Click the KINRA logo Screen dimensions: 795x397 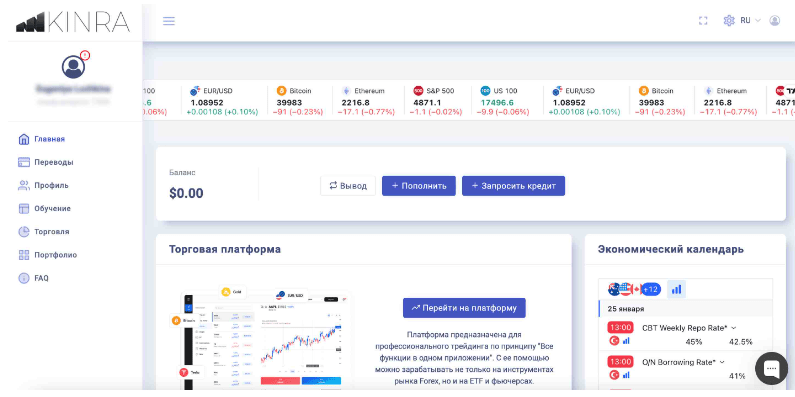(73, 22)
